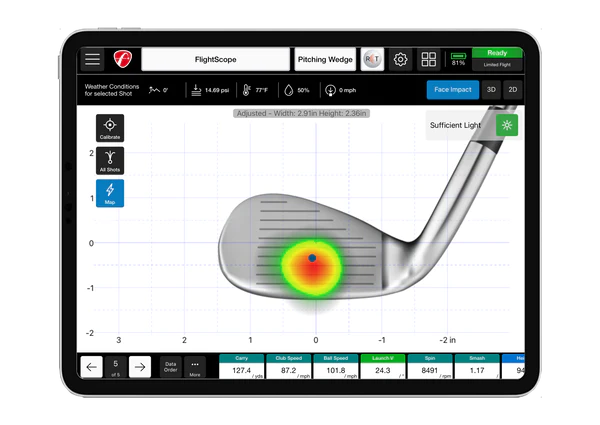Screen dimensions: 600x425
Task: Toggle the Sufficient Light sun indicator
Action: tap(507, 125)
